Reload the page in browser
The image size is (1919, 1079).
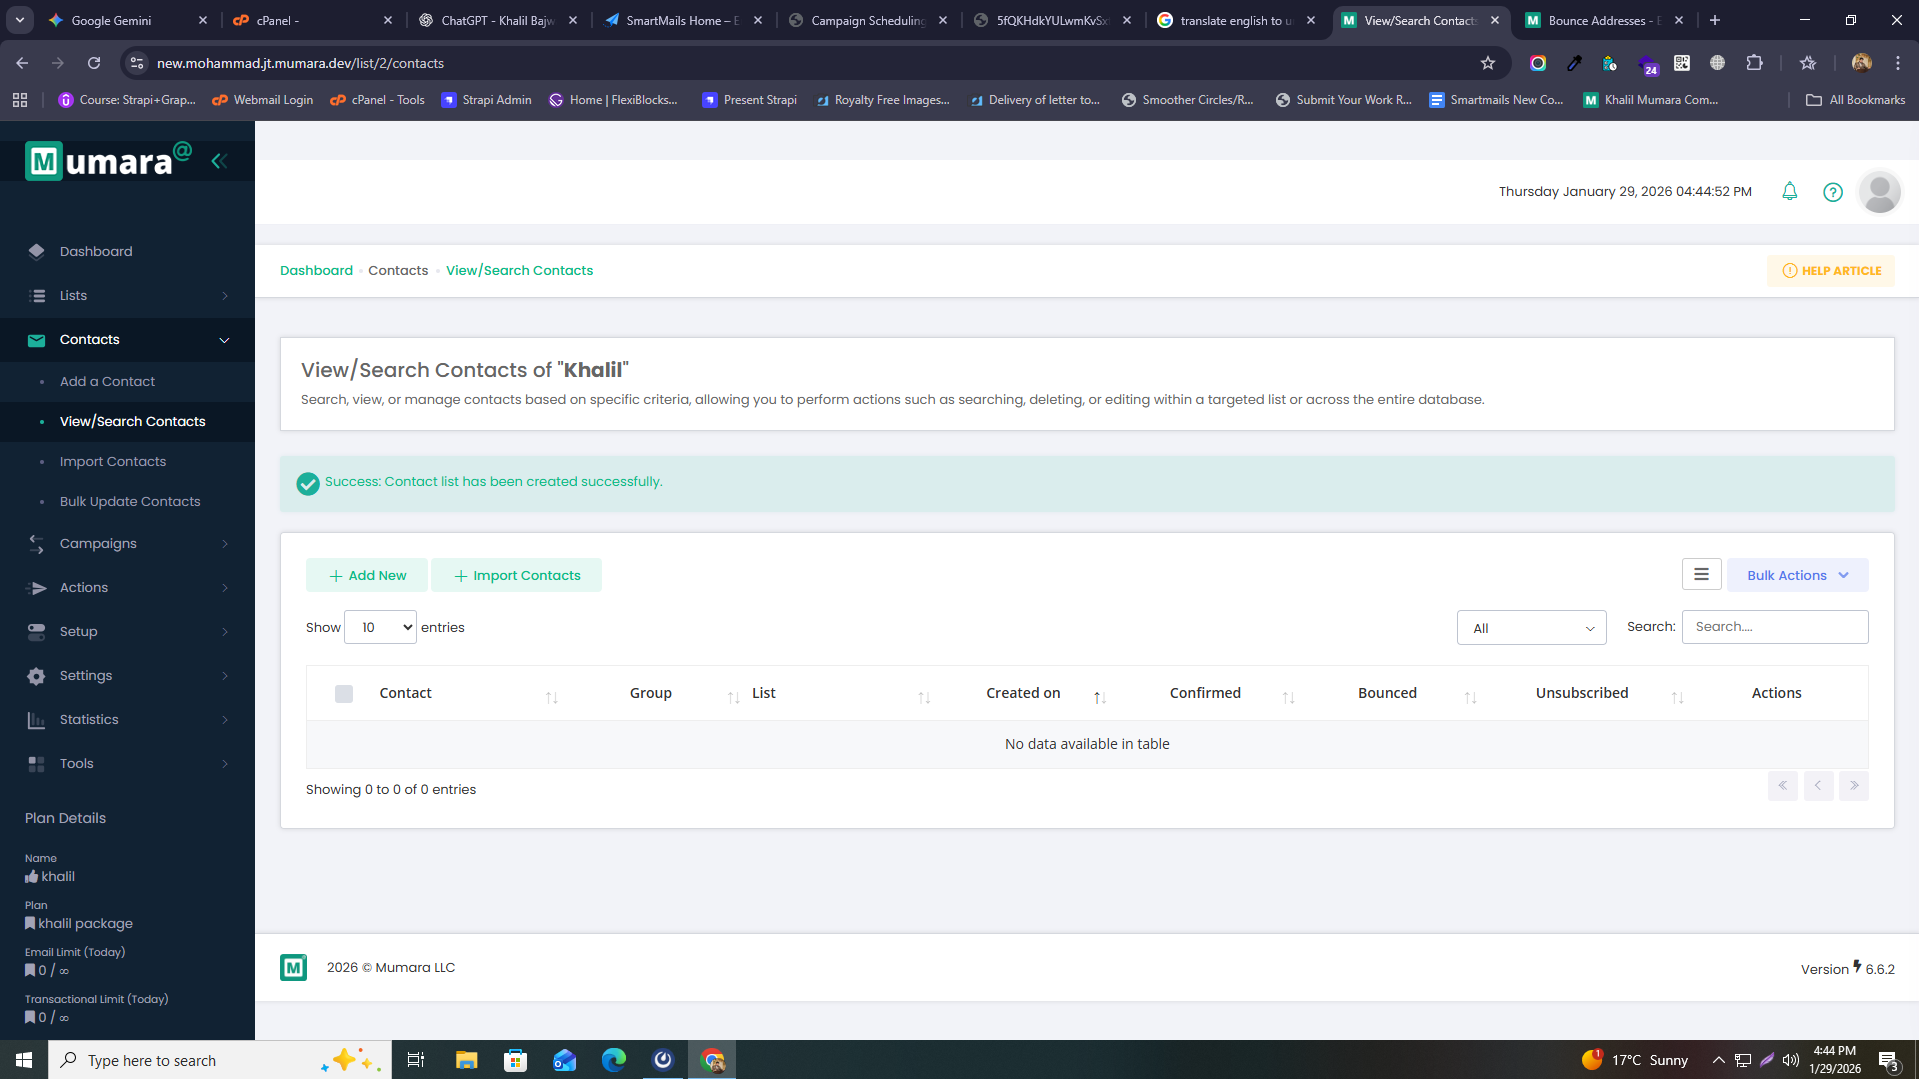point(94,63)
